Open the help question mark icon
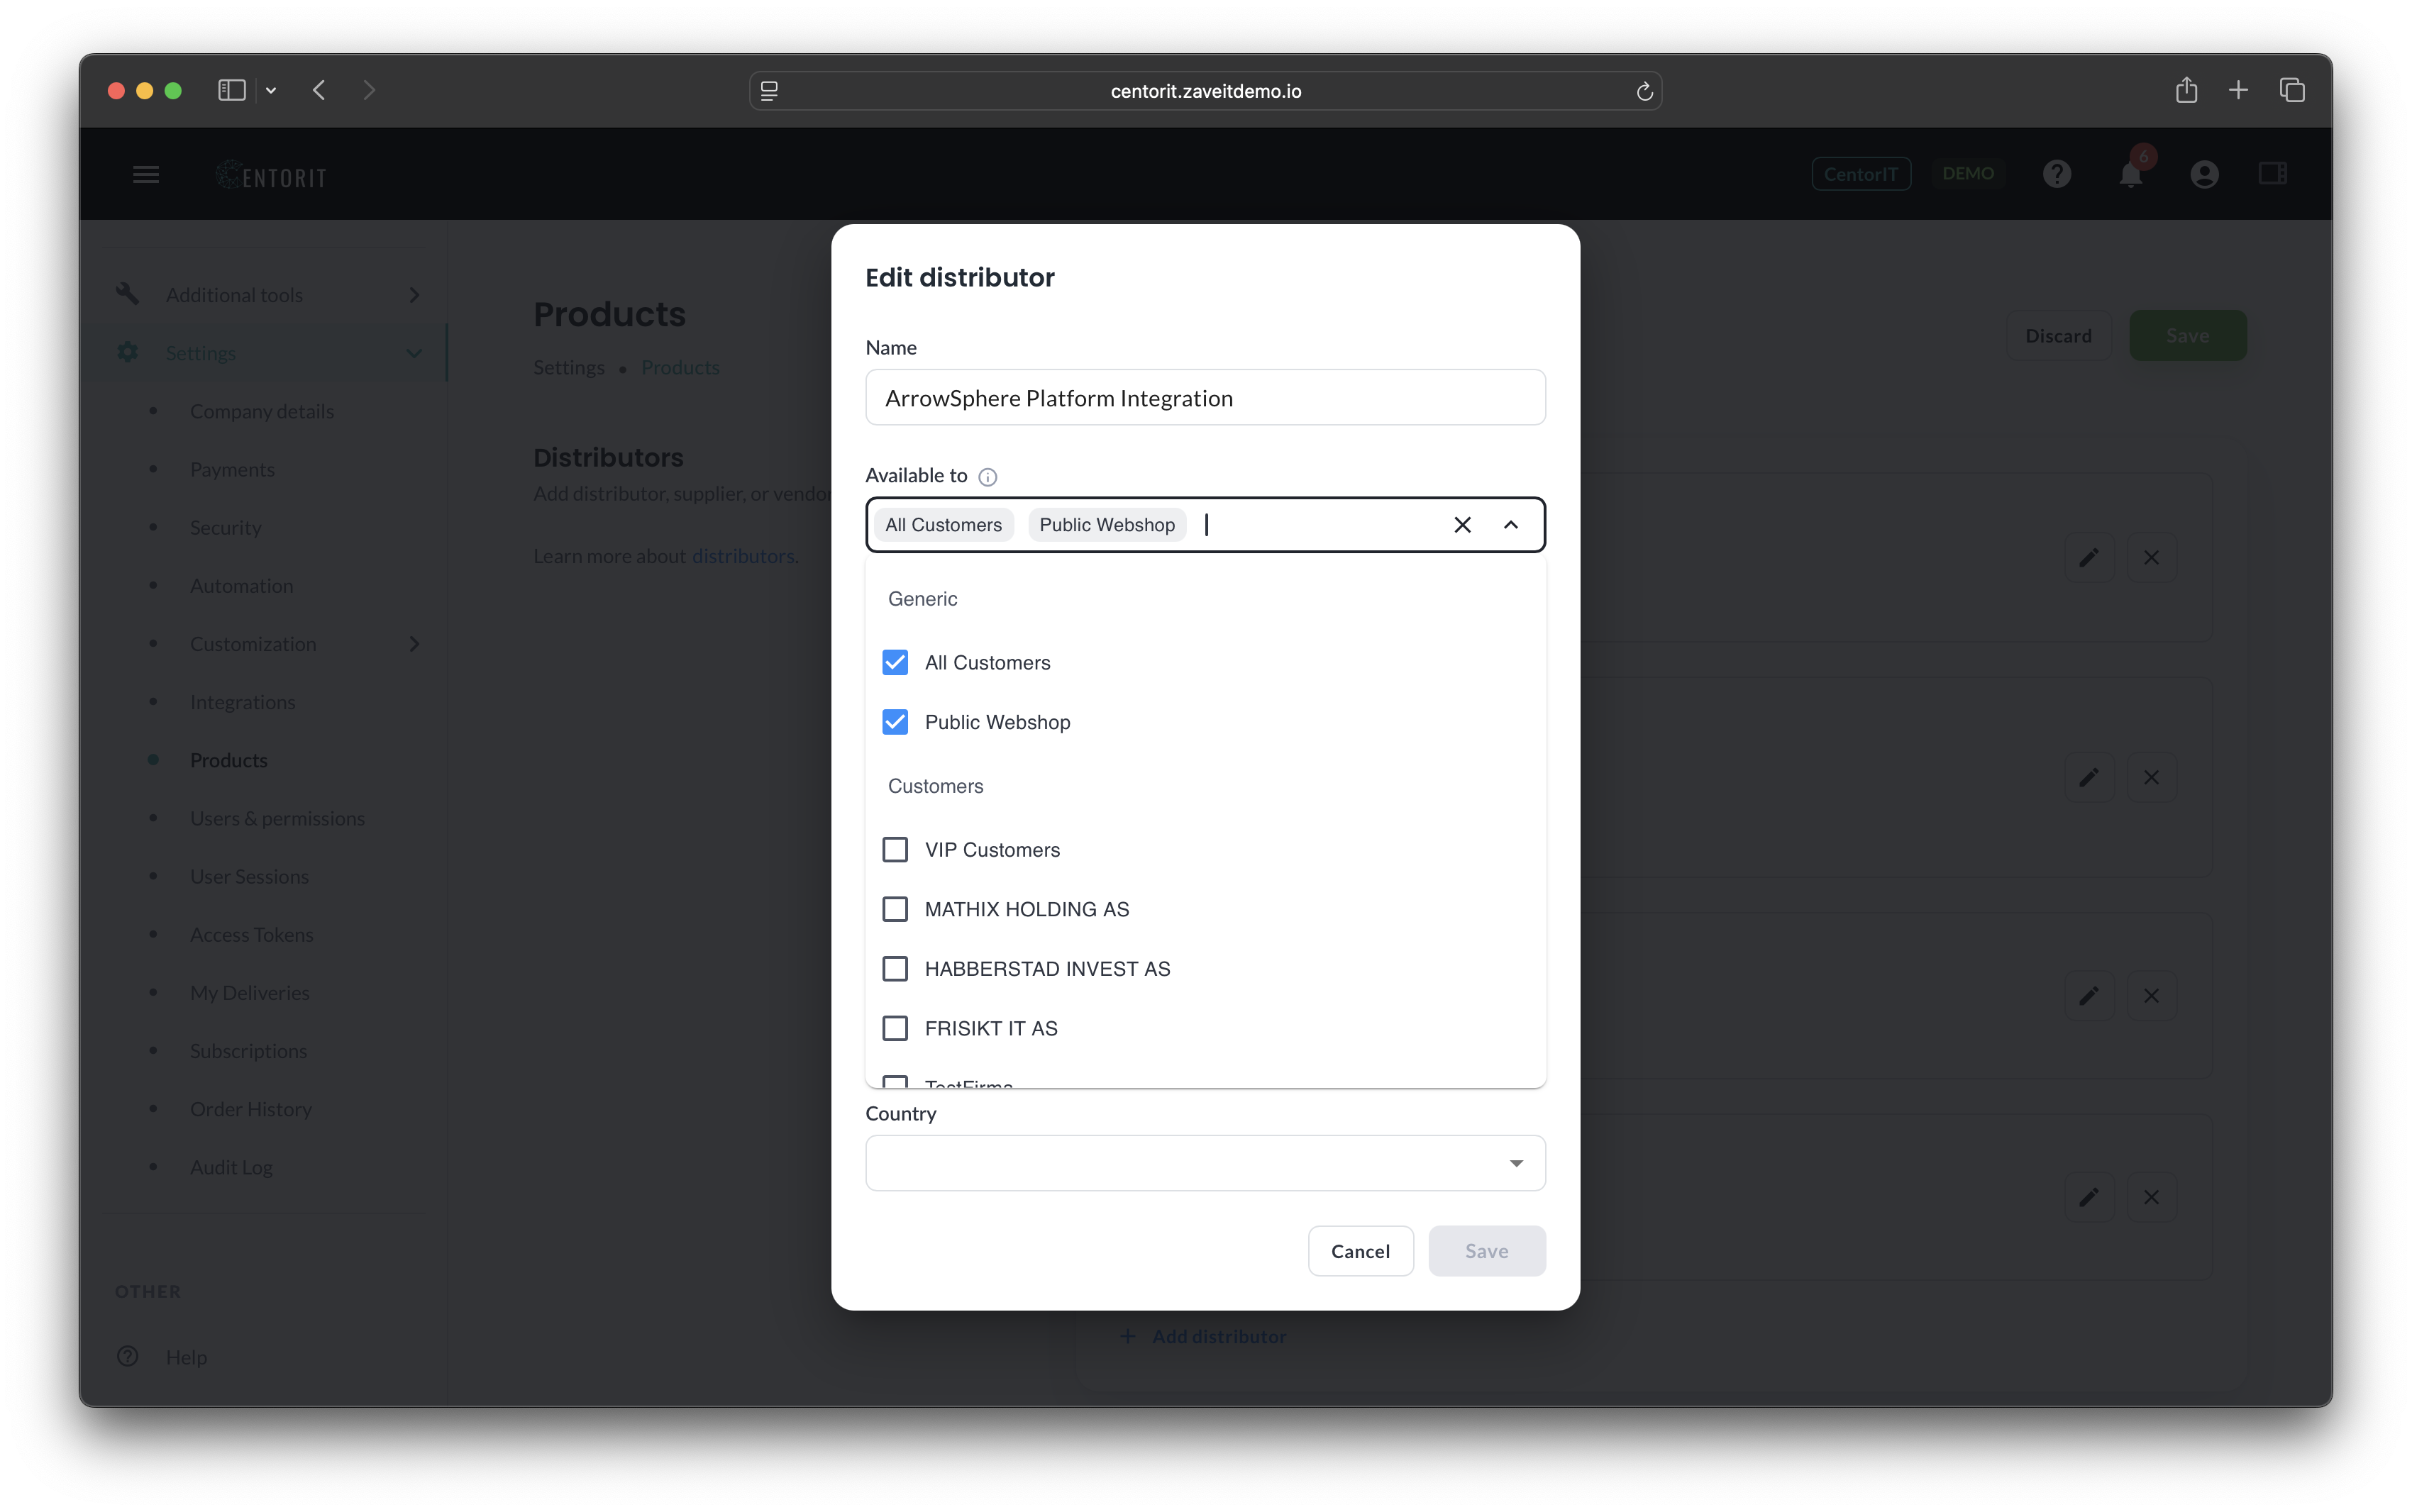 [2056, 175]
